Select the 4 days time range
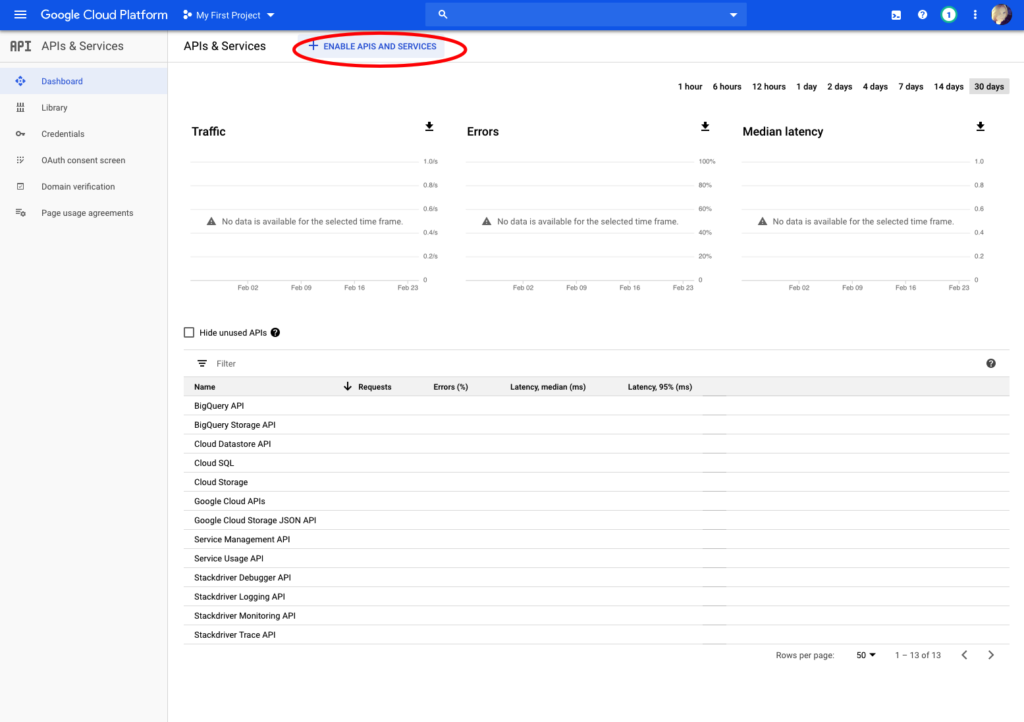1024x722 pixels. pos(875,86)
